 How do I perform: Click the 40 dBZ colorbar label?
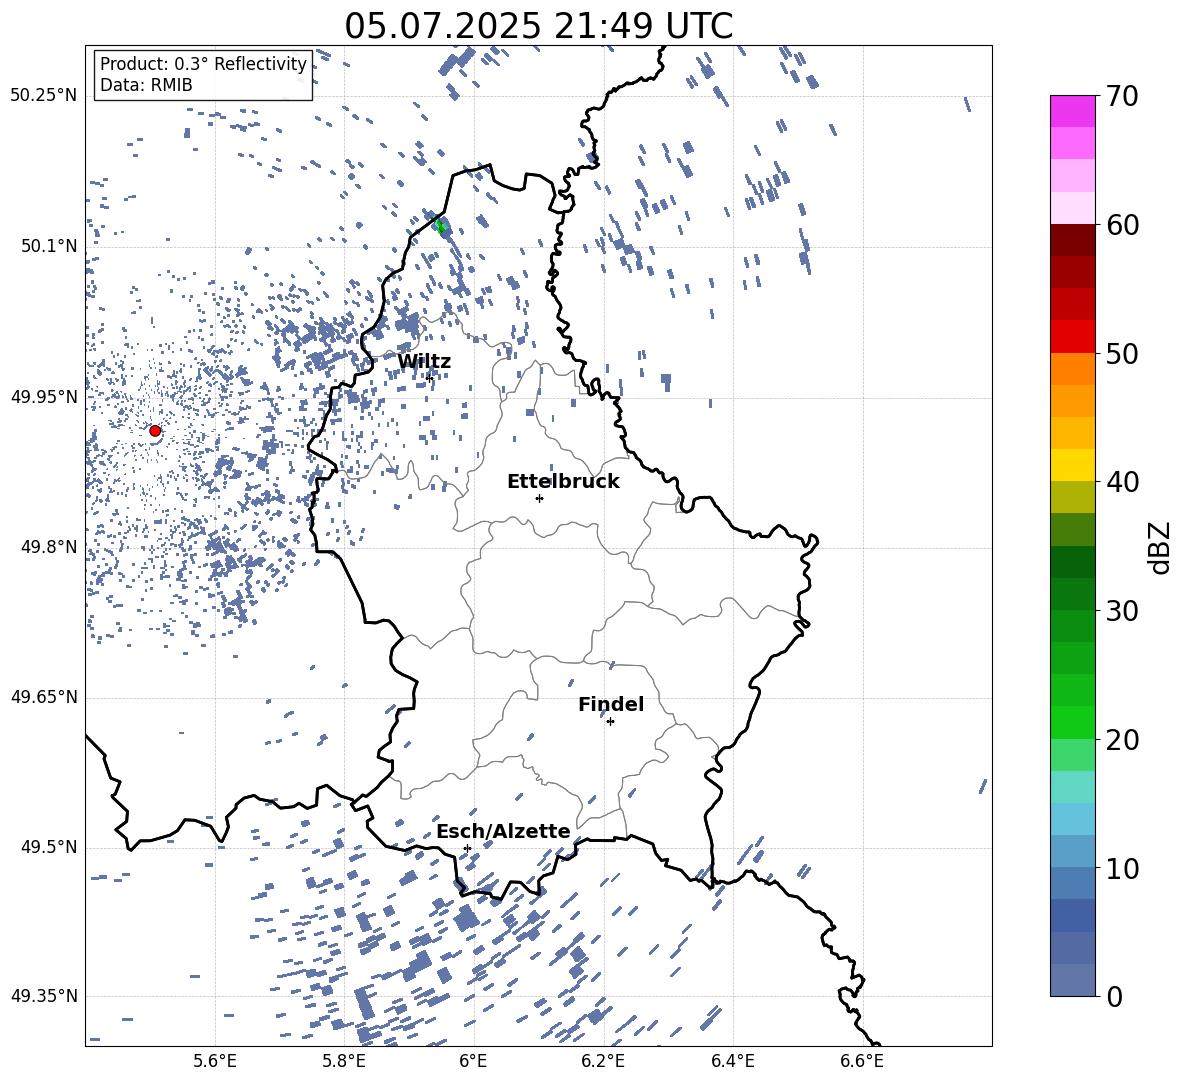pos(1122,482)
